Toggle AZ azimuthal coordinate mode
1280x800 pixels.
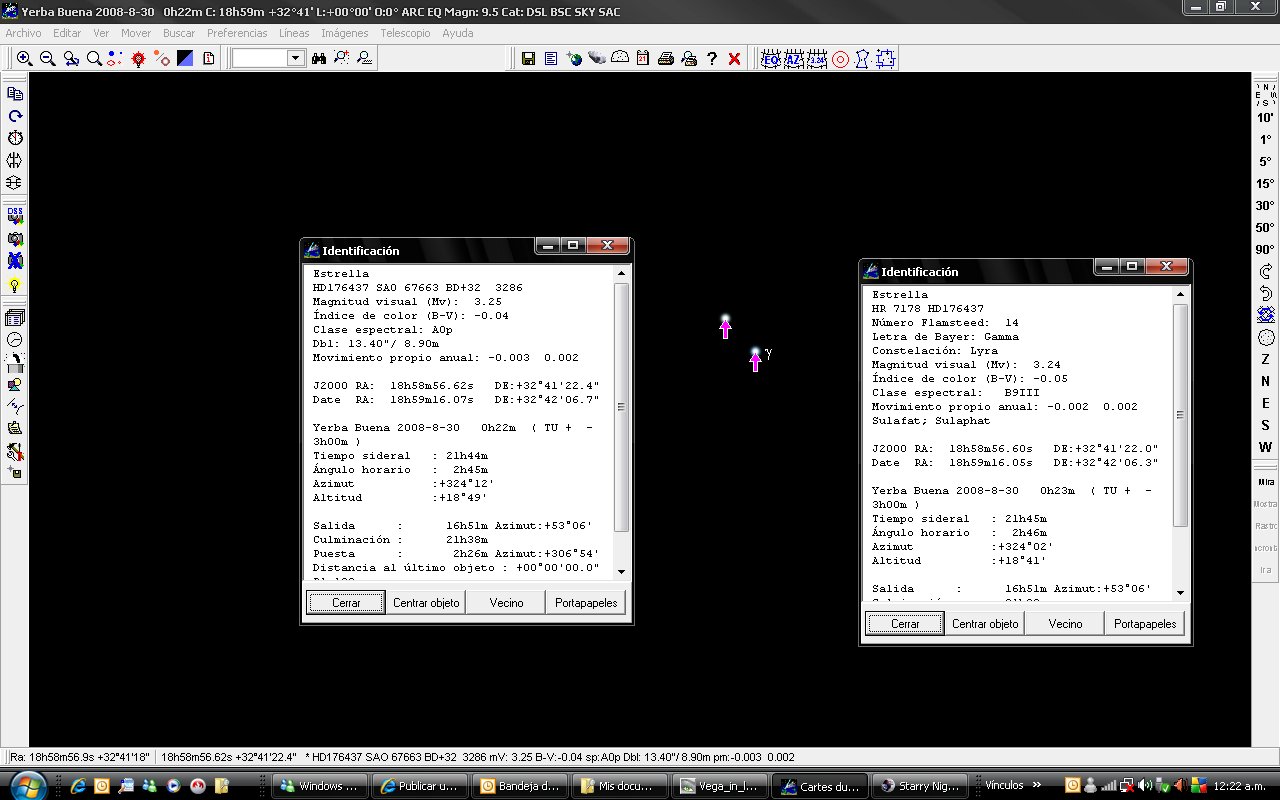click(x=794, y=59)
